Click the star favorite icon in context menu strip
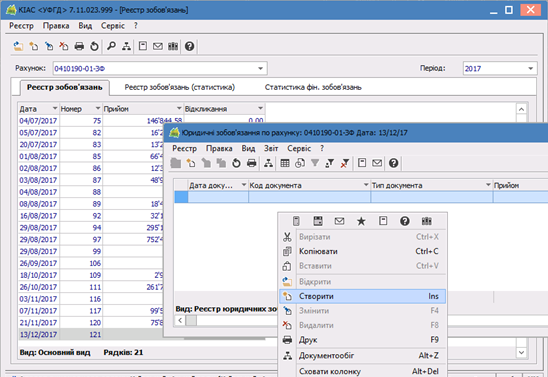This screenshot has width=548, height=377. (361, 221)
